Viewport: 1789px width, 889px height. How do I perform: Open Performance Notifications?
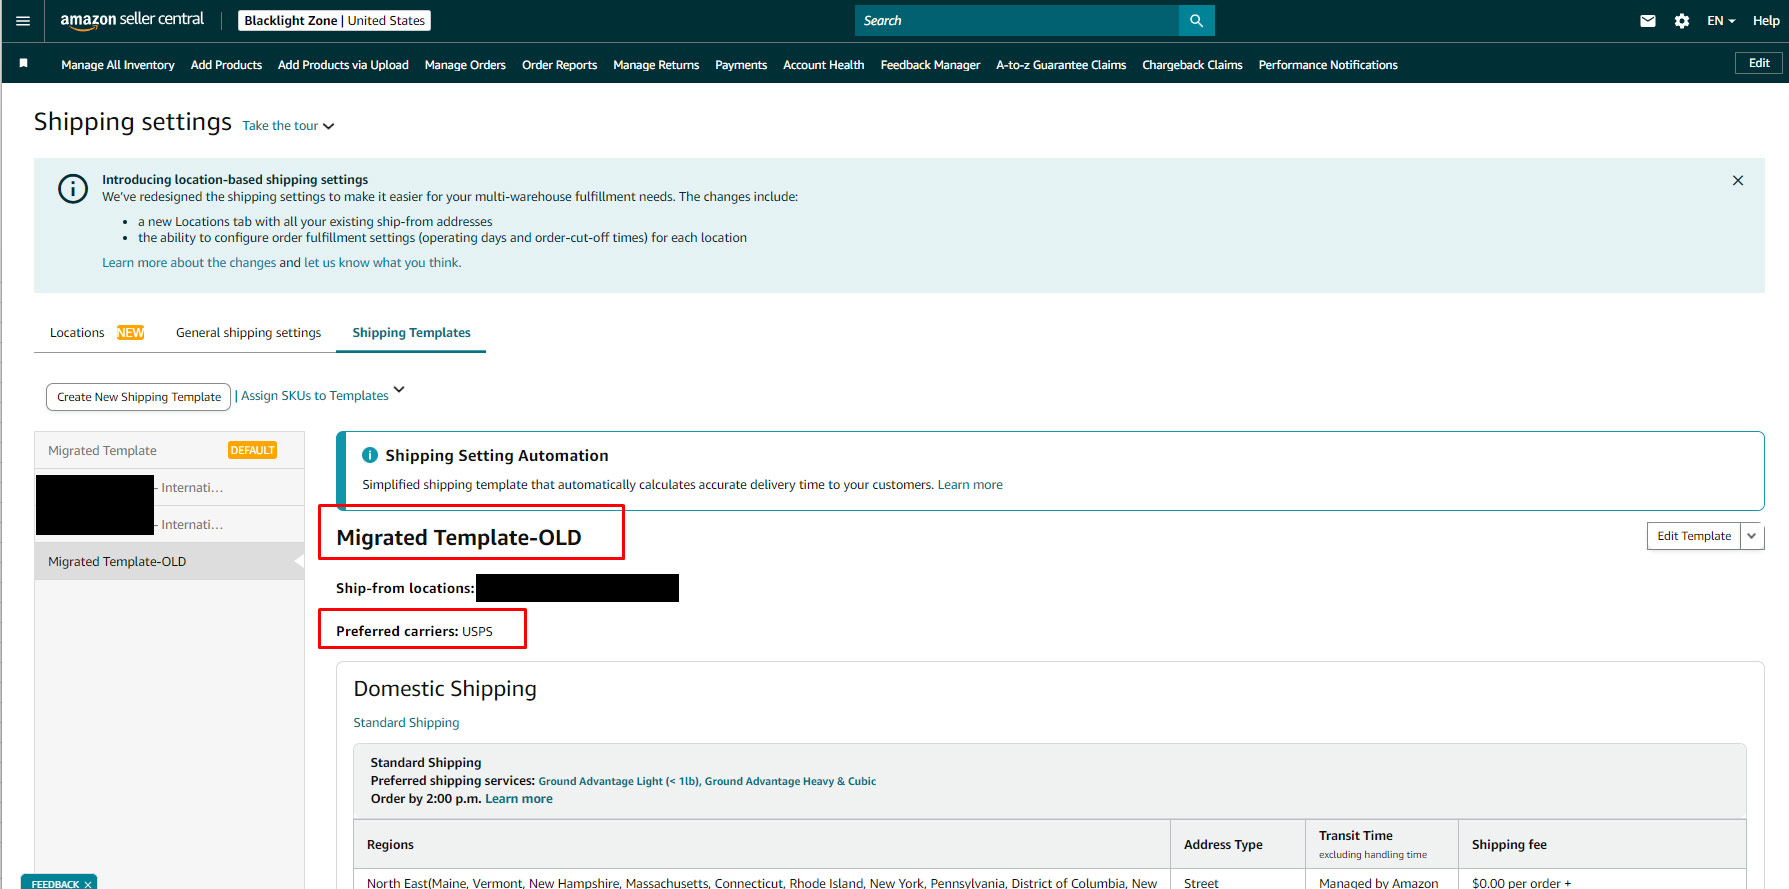pyautogui.click(x=1328, y=65)
